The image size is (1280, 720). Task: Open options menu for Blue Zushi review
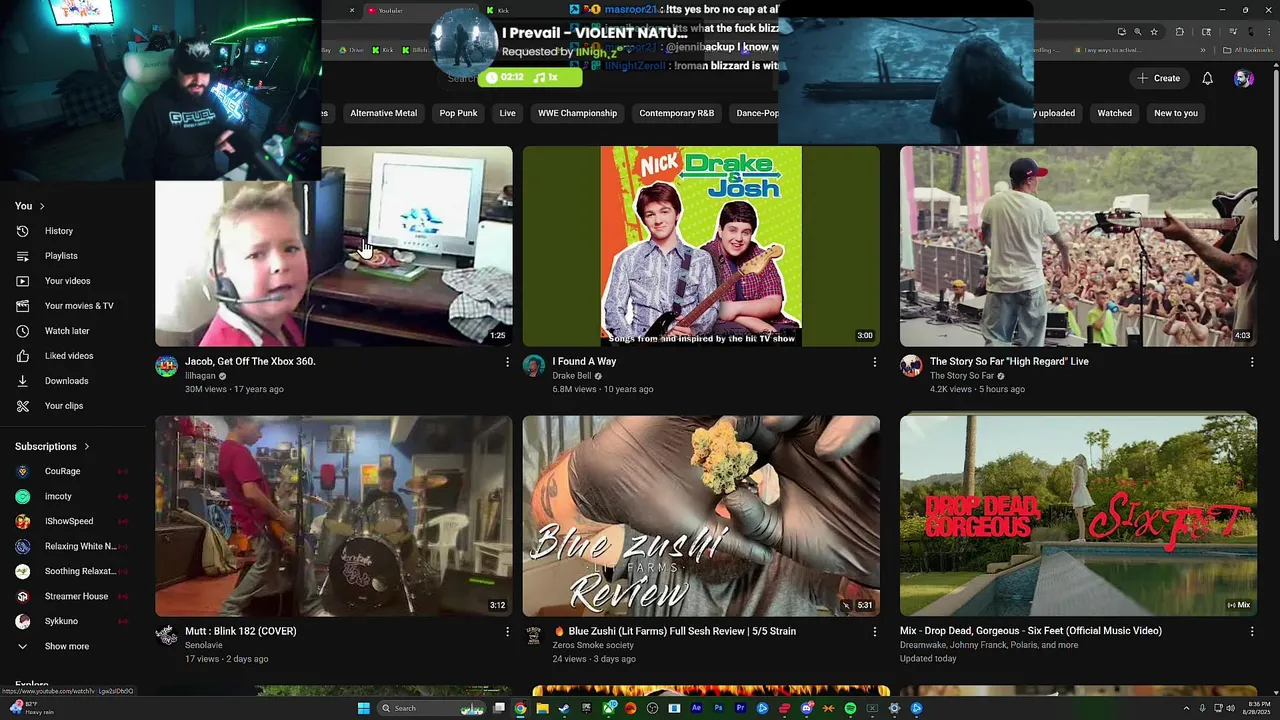875,632
